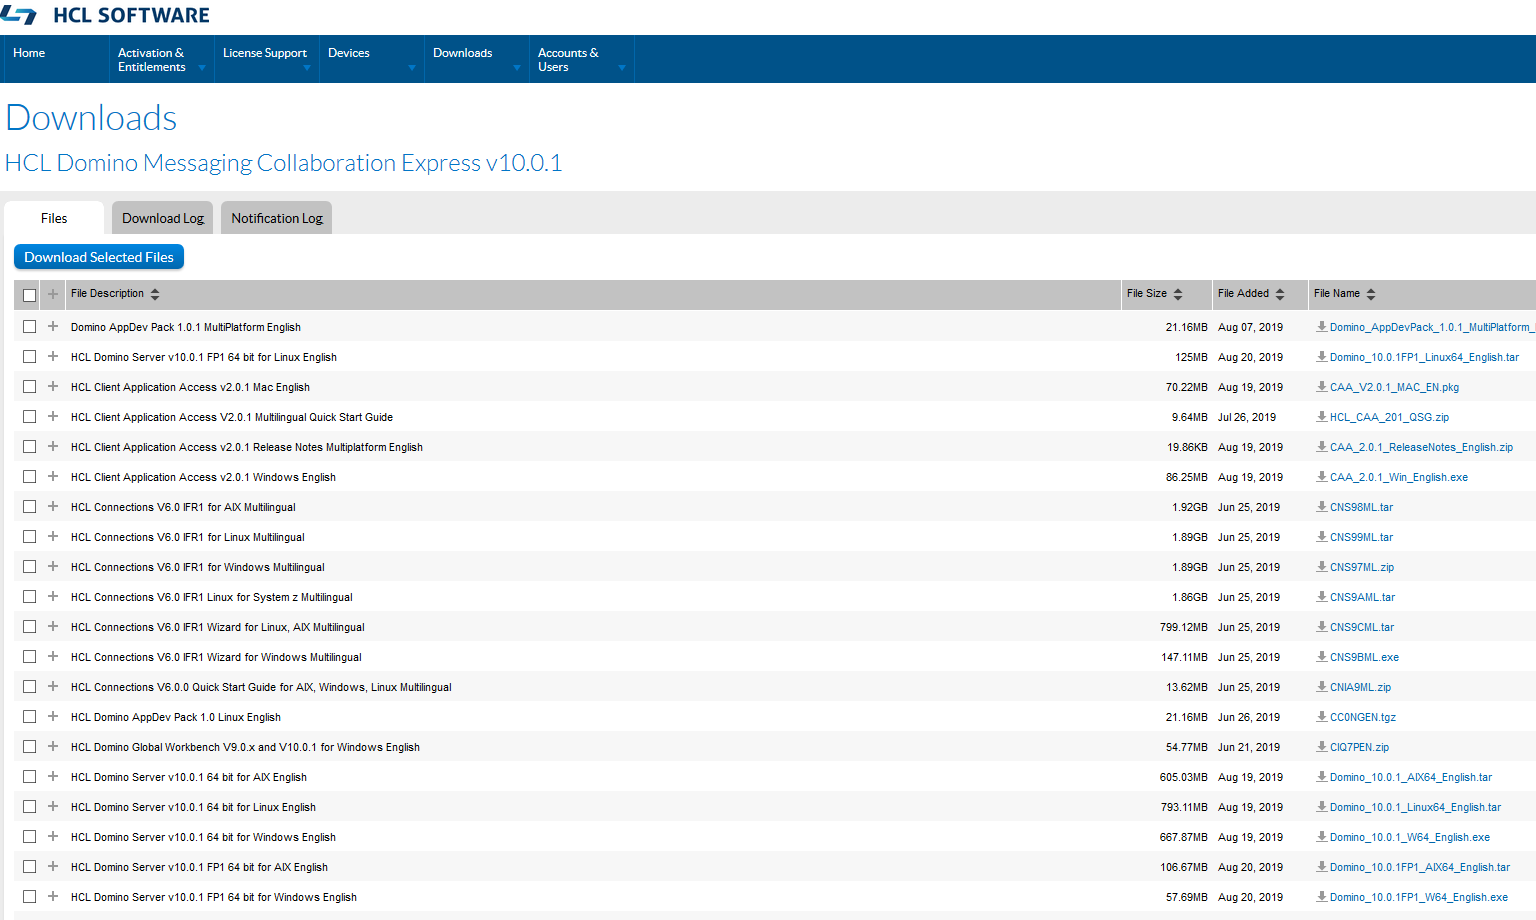This screenshot has height=920, width=1536.
Task: Click download icon next to CNS98ML.tar
Action: coord(1322,507)
